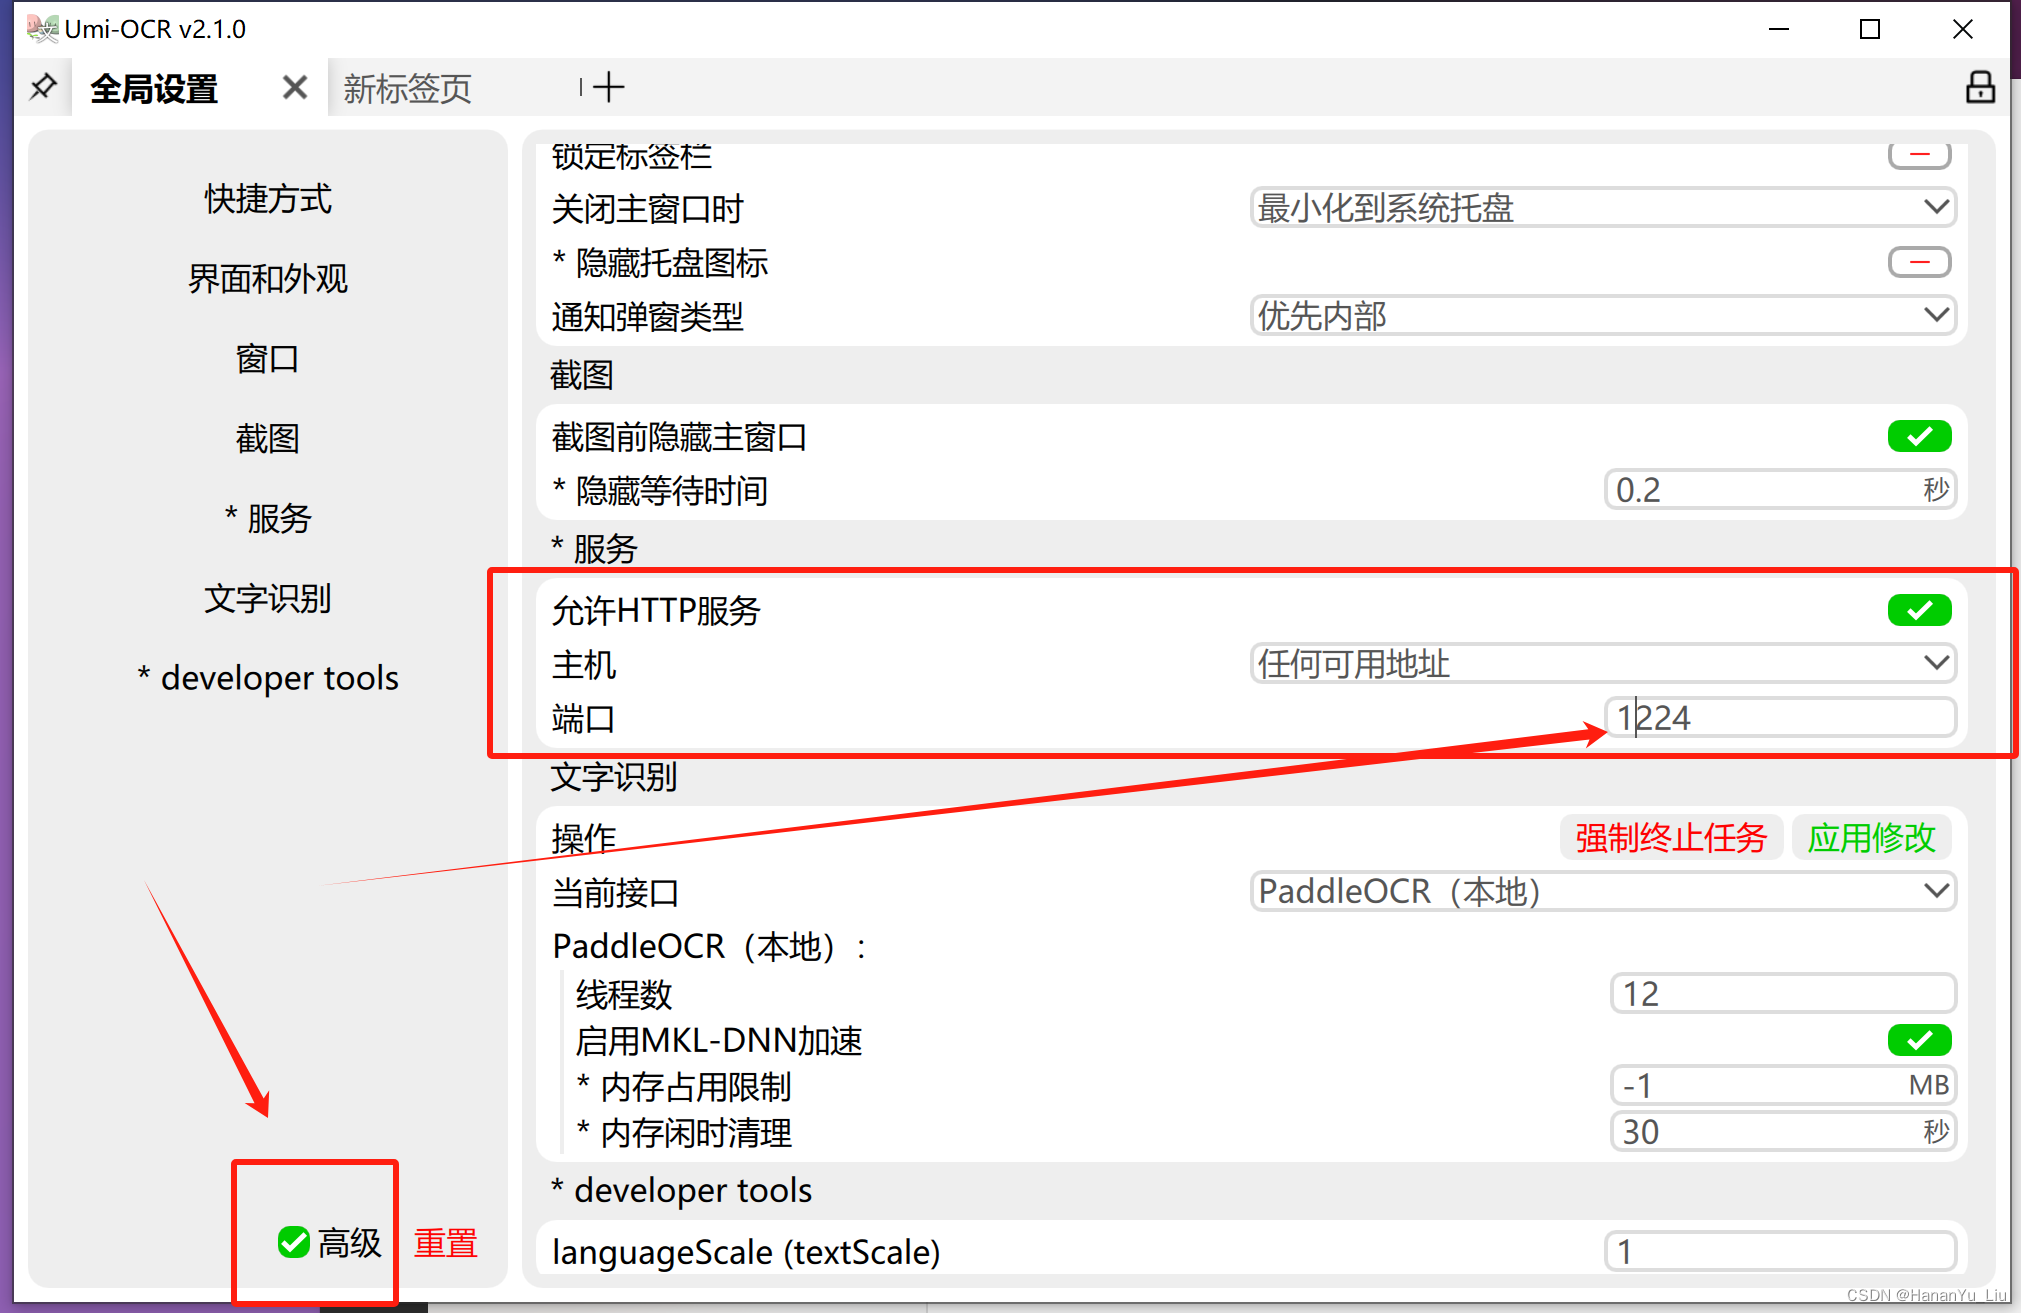Click the 端口 port input field
This screenshot has height=1313, width=2021.
pos(1780,718)
